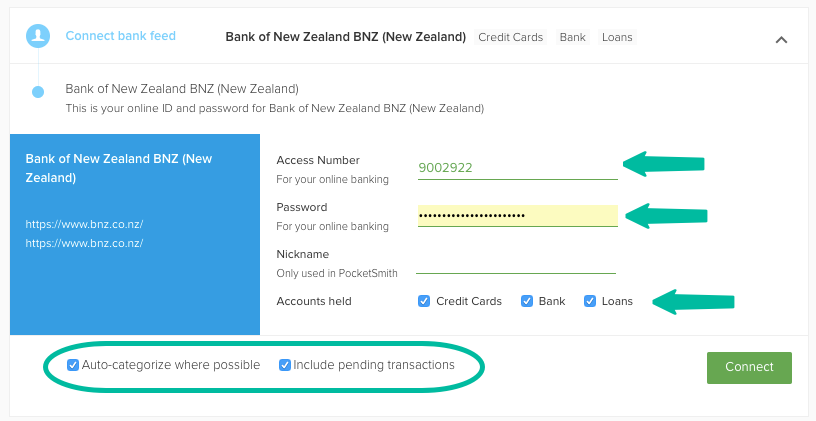Click the Access Number input field

point(517,168)
